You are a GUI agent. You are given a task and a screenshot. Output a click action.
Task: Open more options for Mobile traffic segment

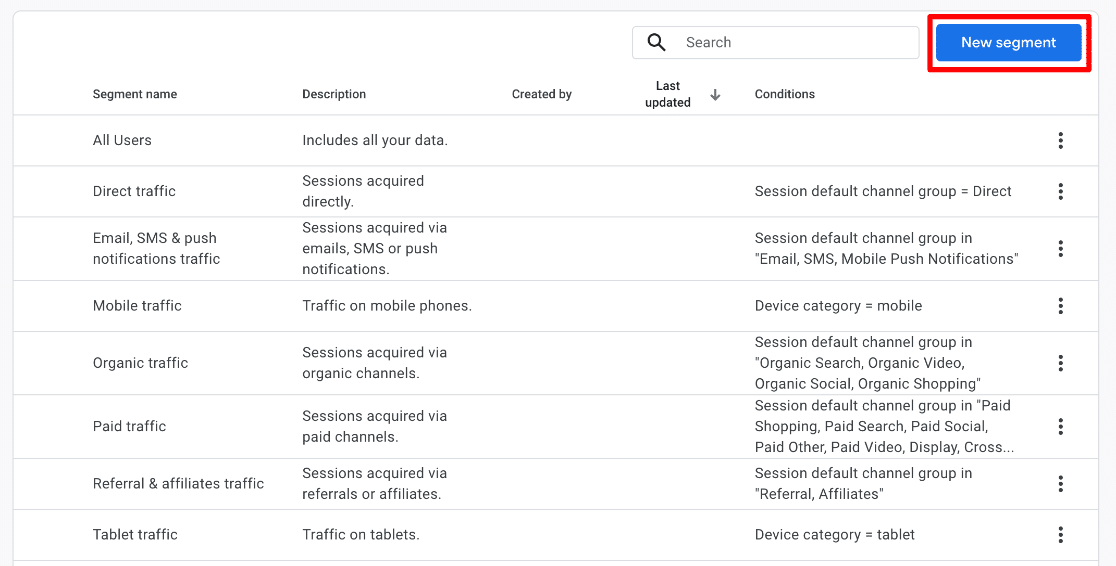coord(1060,306)
